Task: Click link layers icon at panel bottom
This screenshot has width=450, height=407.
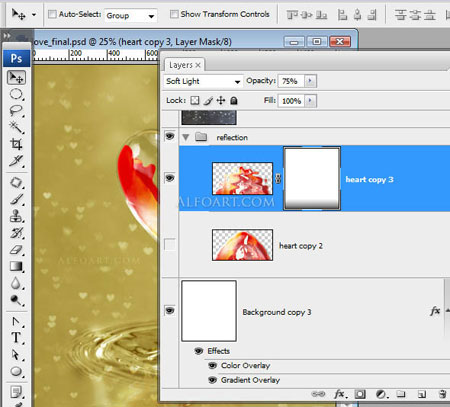Action: pos(318,394)
